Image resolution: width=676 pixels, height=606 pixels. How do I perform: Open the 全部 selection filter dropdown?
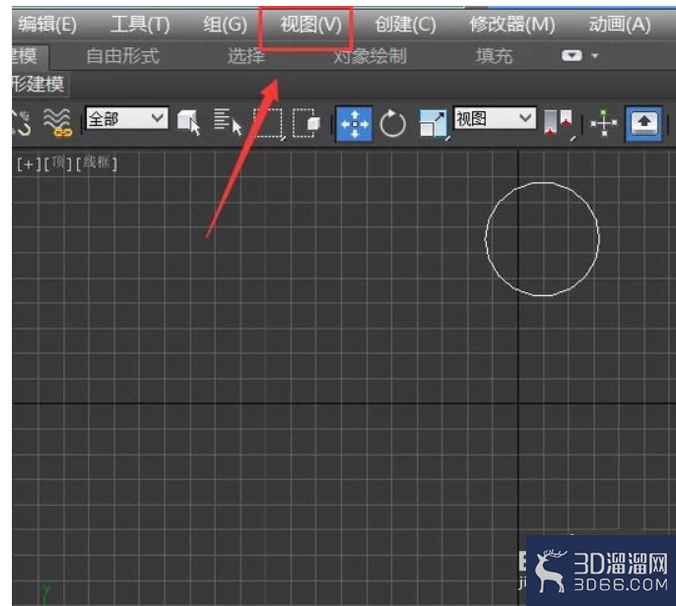127,118
